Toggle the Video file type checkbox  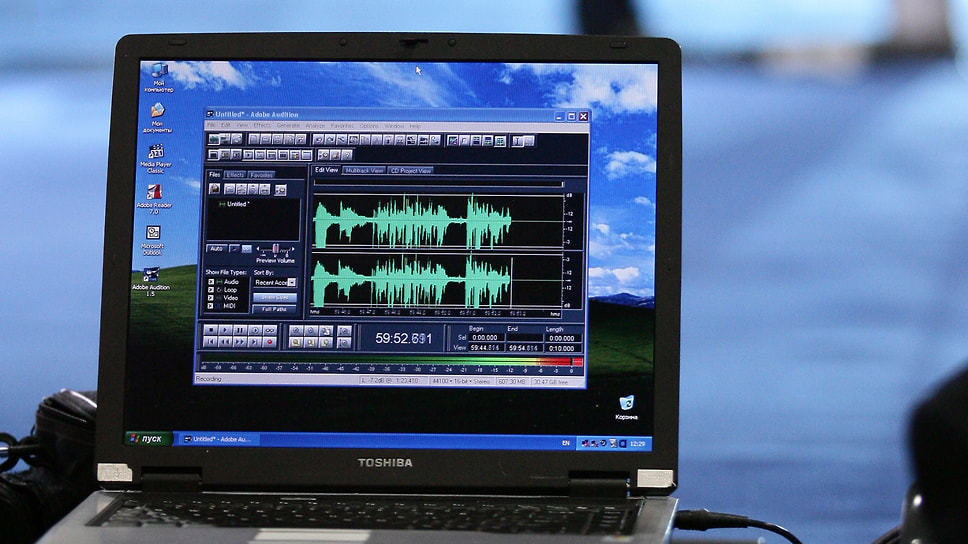click(211, 298)
